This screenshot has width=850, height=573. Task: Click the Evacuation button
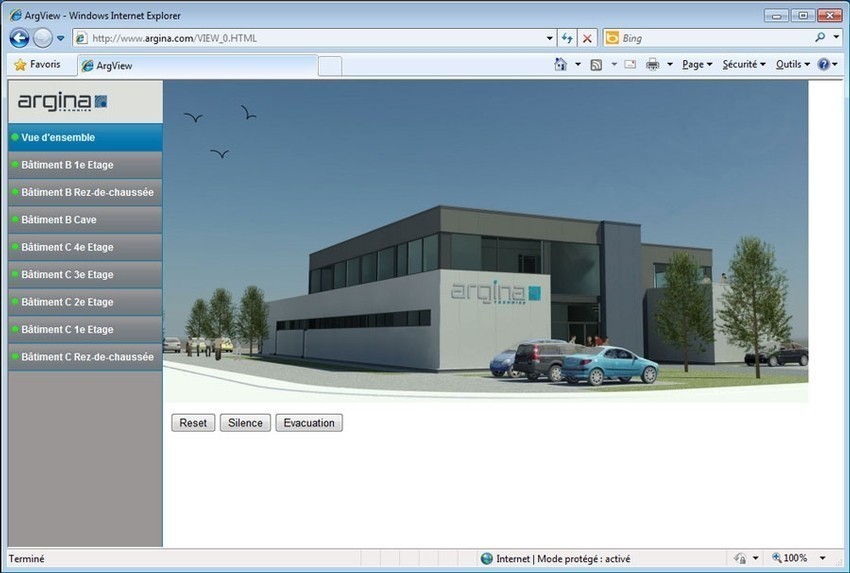(309, 423)
